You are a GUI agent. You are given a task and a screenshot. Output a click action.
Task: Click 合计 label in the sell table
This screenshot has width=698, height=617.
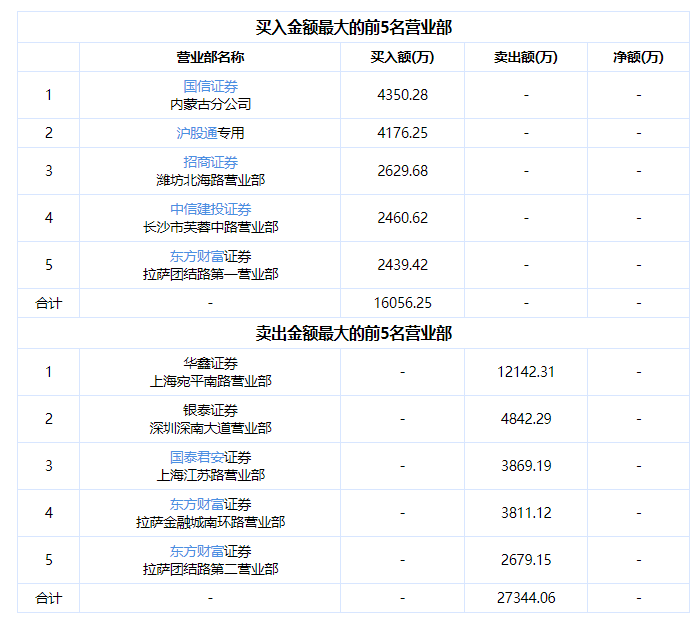click(49, 598)
